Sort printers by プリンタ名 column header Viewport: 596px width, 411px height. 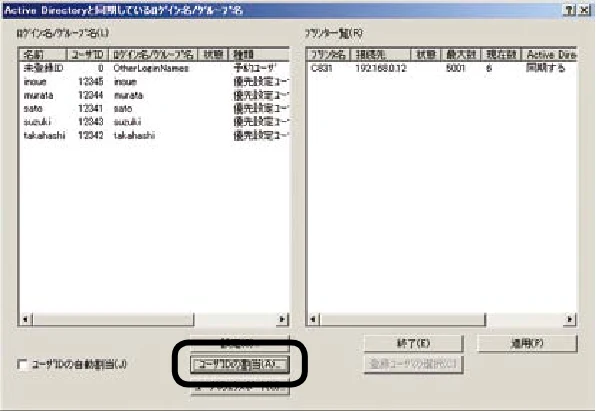328,54
